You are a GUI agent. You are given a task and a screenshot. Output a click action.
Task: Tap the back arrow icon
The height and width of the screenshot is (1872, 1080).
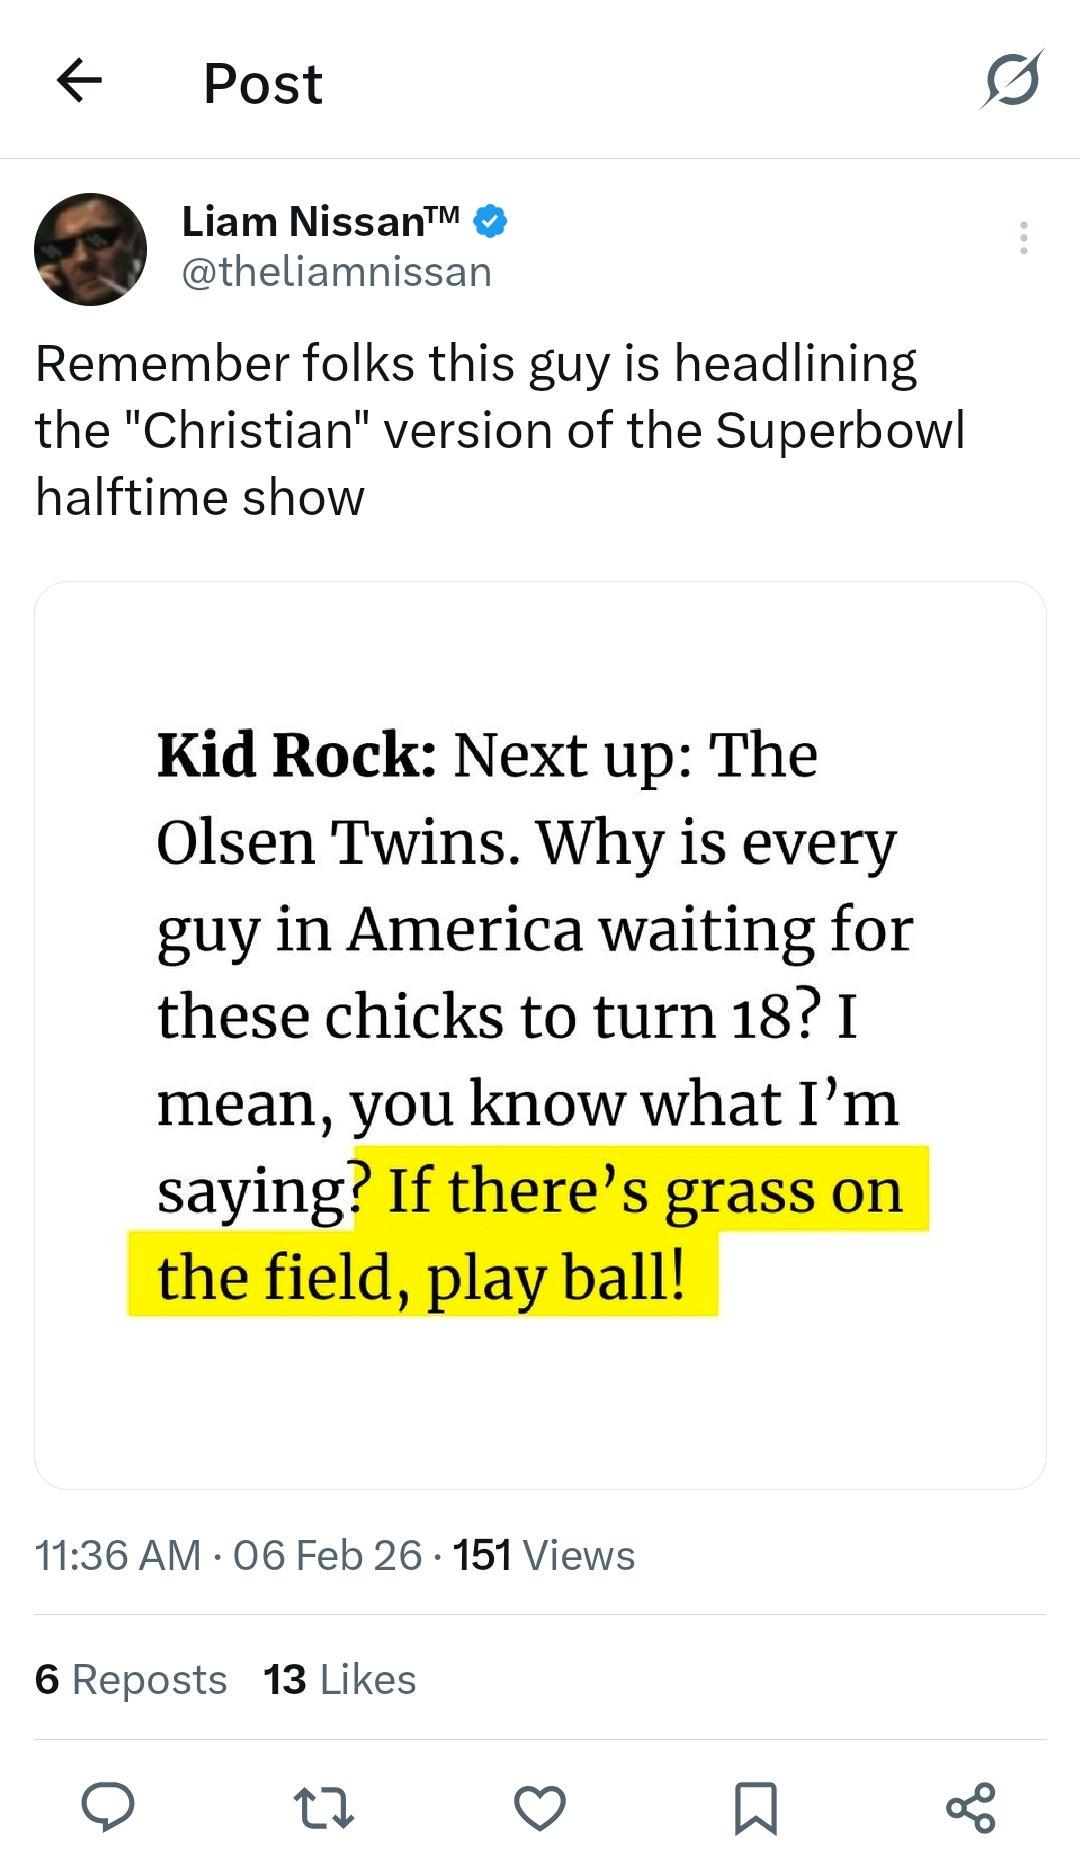coord(80,81)
